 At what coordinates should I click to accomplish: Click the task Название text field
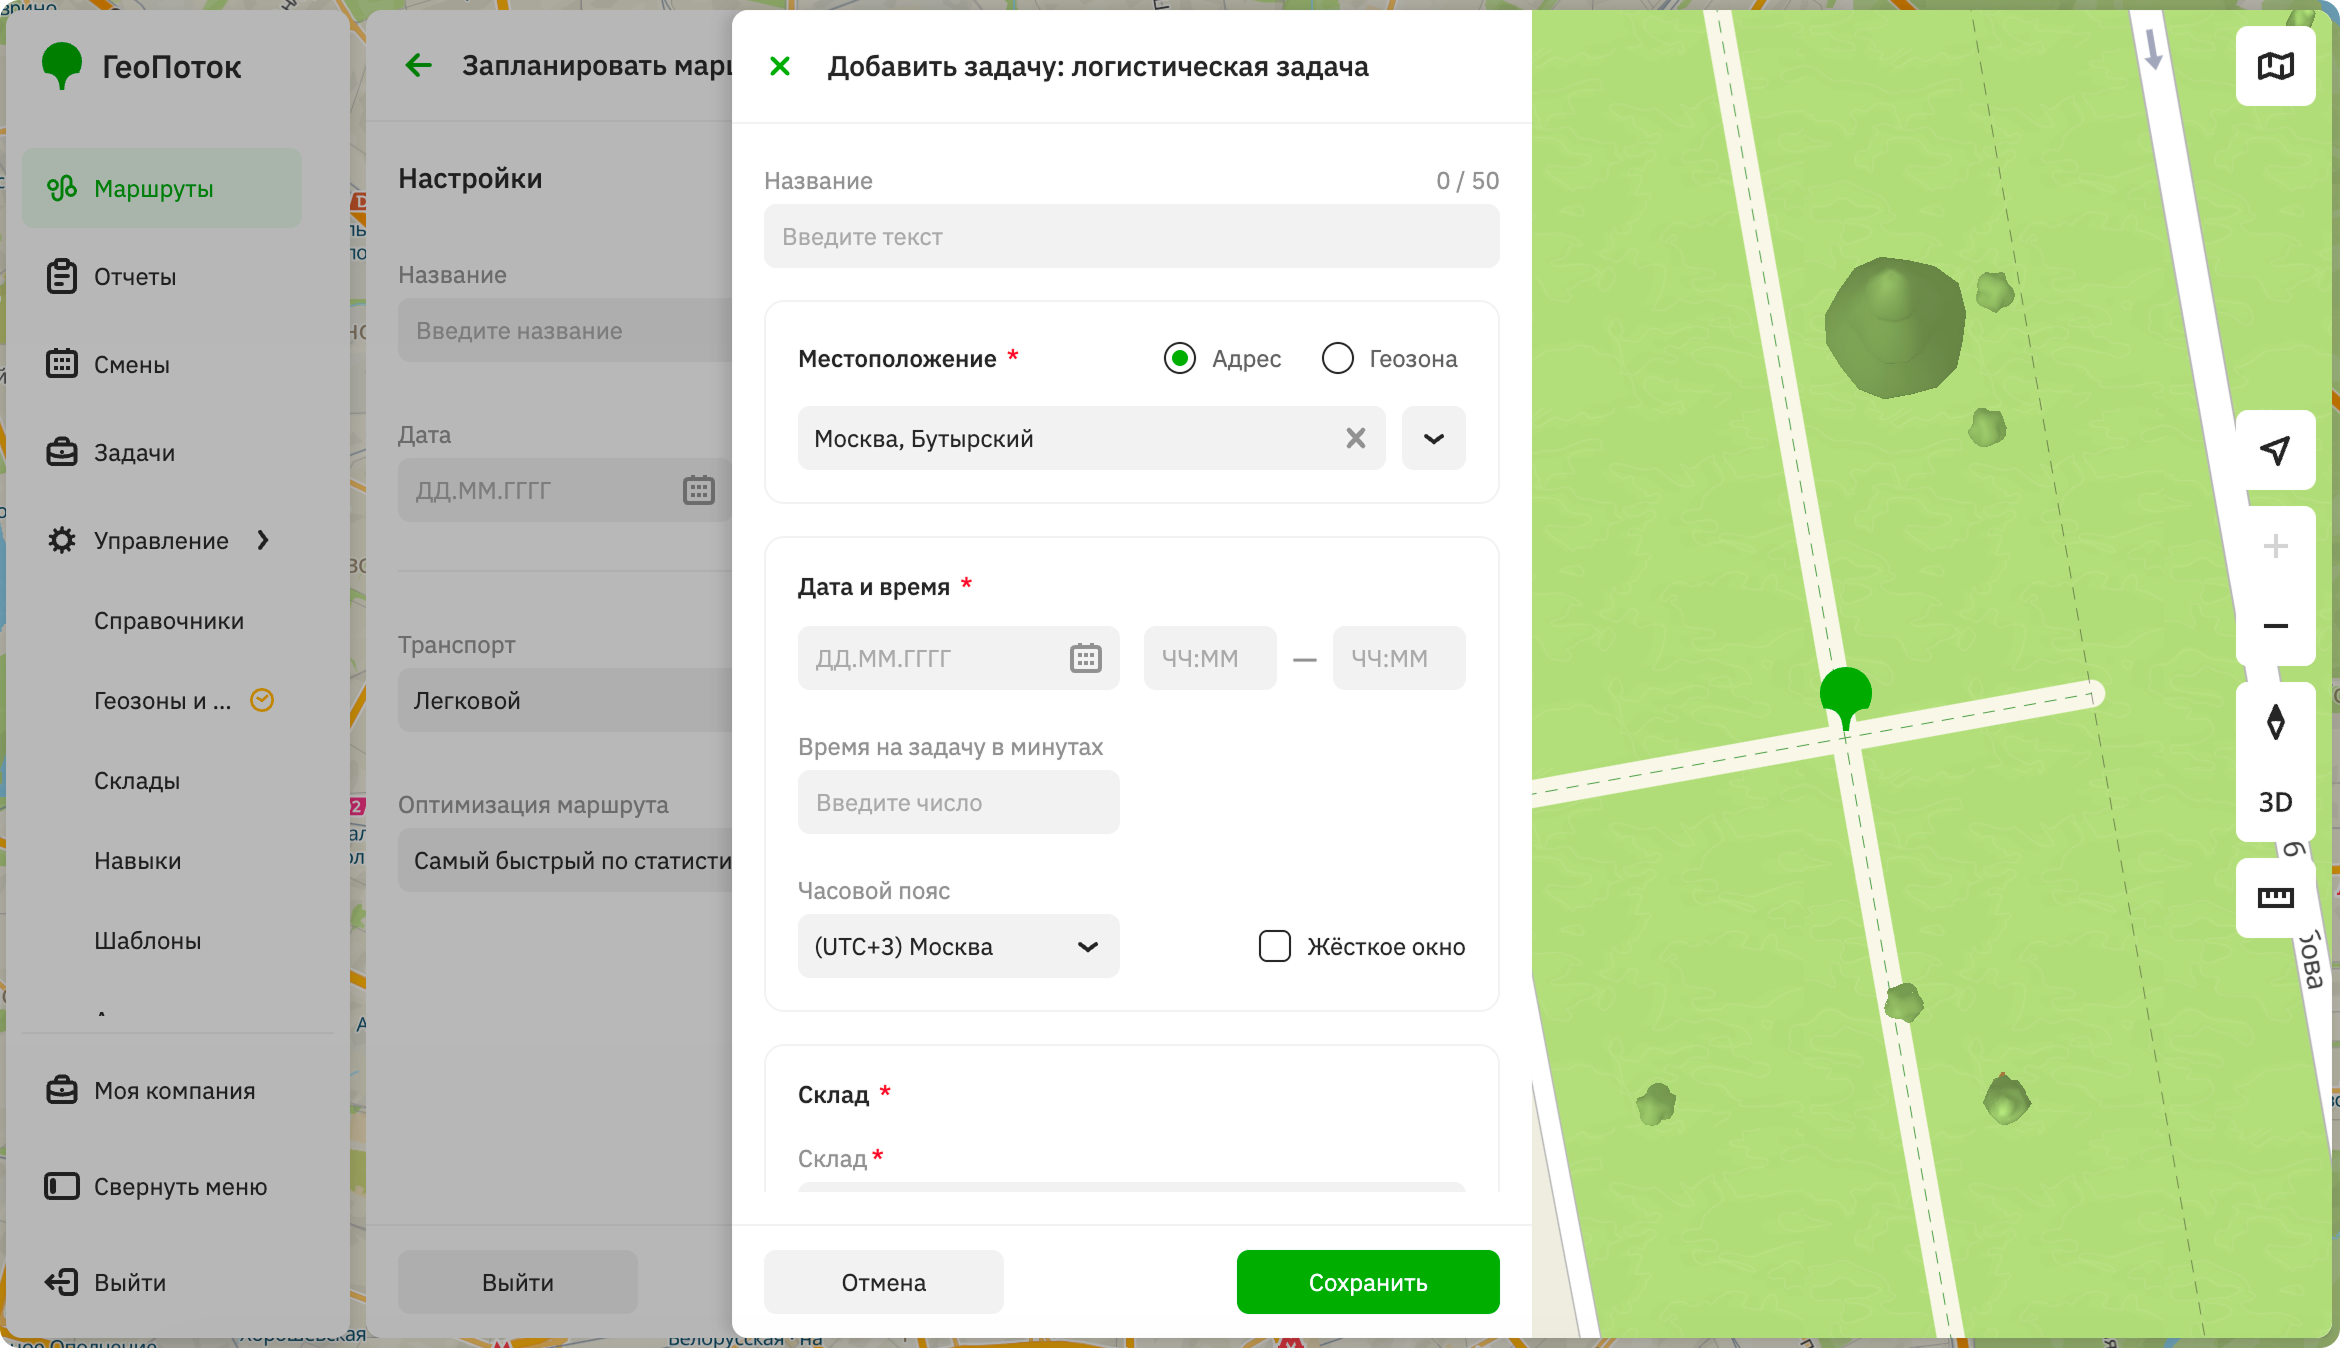[x=1132, y=236]
